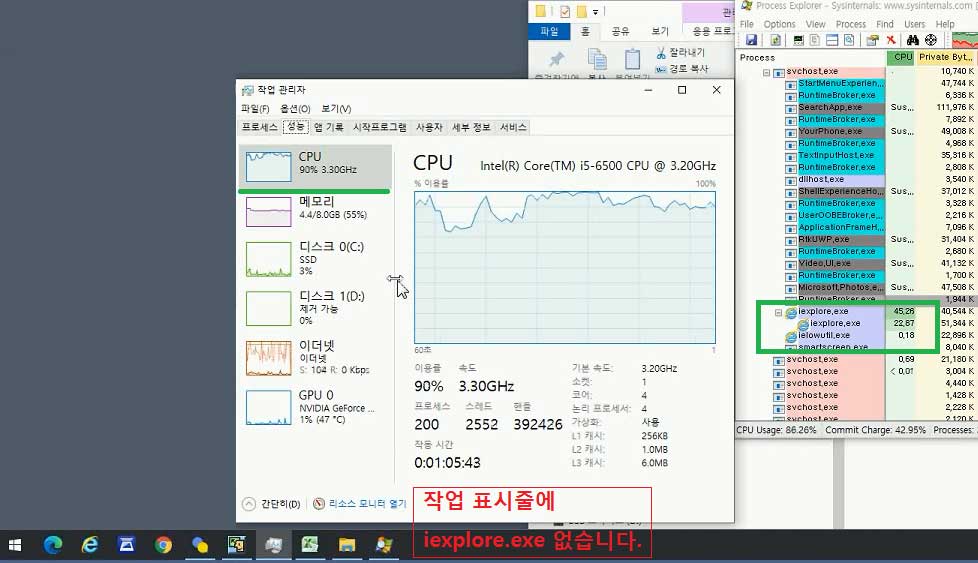Image resolution: width=978 pixels, height=563 pixels.
Task: Sort by CPU column header in Process Explorer
Action: point(901,57)
